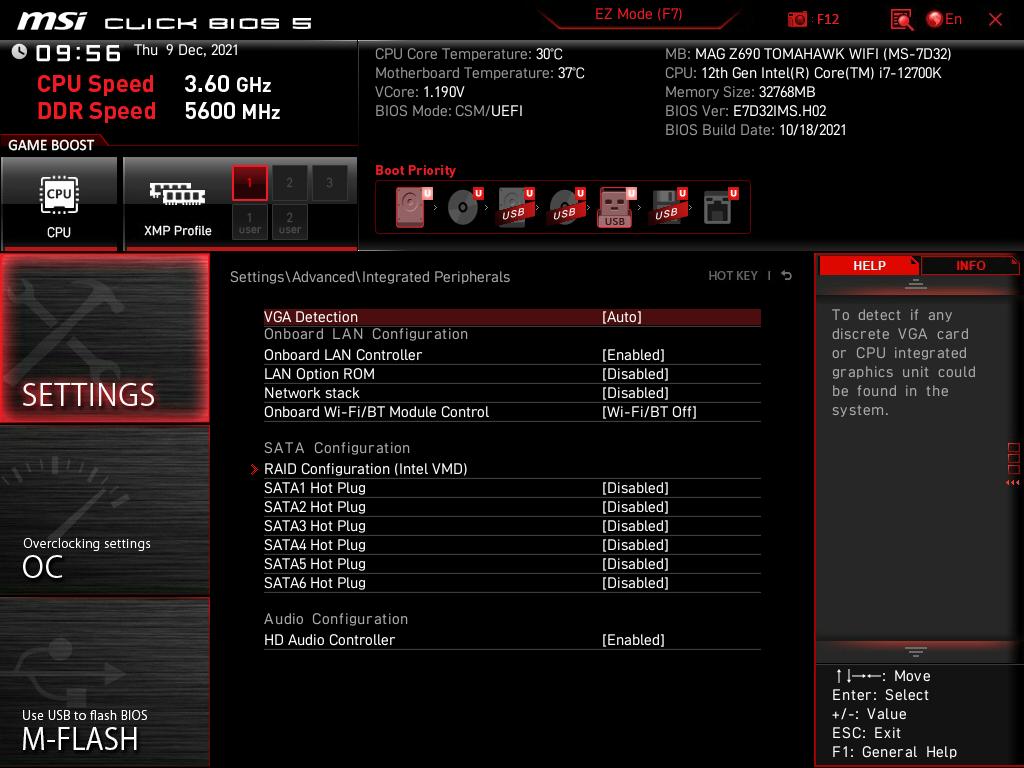Switch to the HELP tab
Viewport: 1024px width, 768px height.
pyautogui.click(x=869, y=265)
